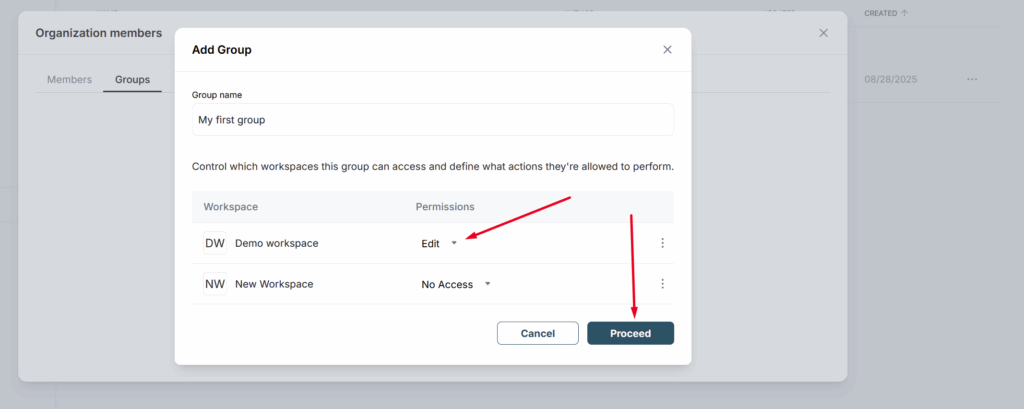Expand the Edit permissions dropdown
The image size is (1024, 409).
pyautogui.click(x=440, y=244)
